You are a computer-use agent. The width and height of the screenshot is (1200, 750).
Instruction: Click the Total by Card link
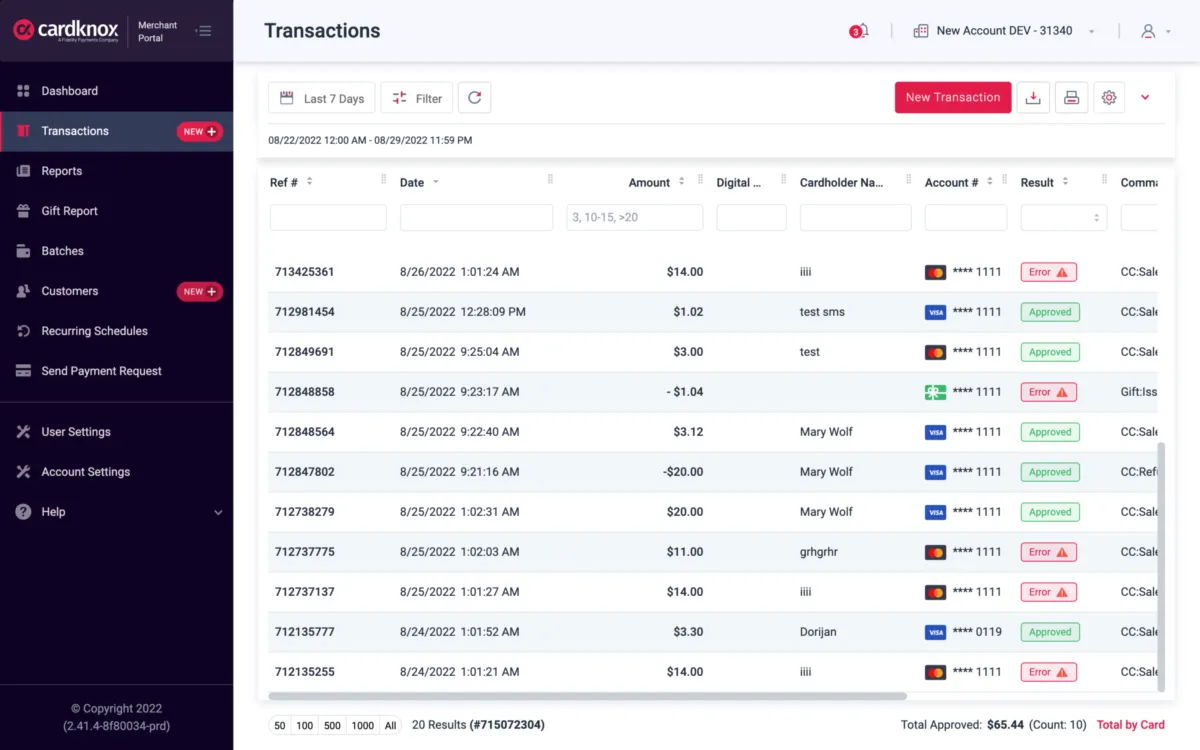(1131, 725)
